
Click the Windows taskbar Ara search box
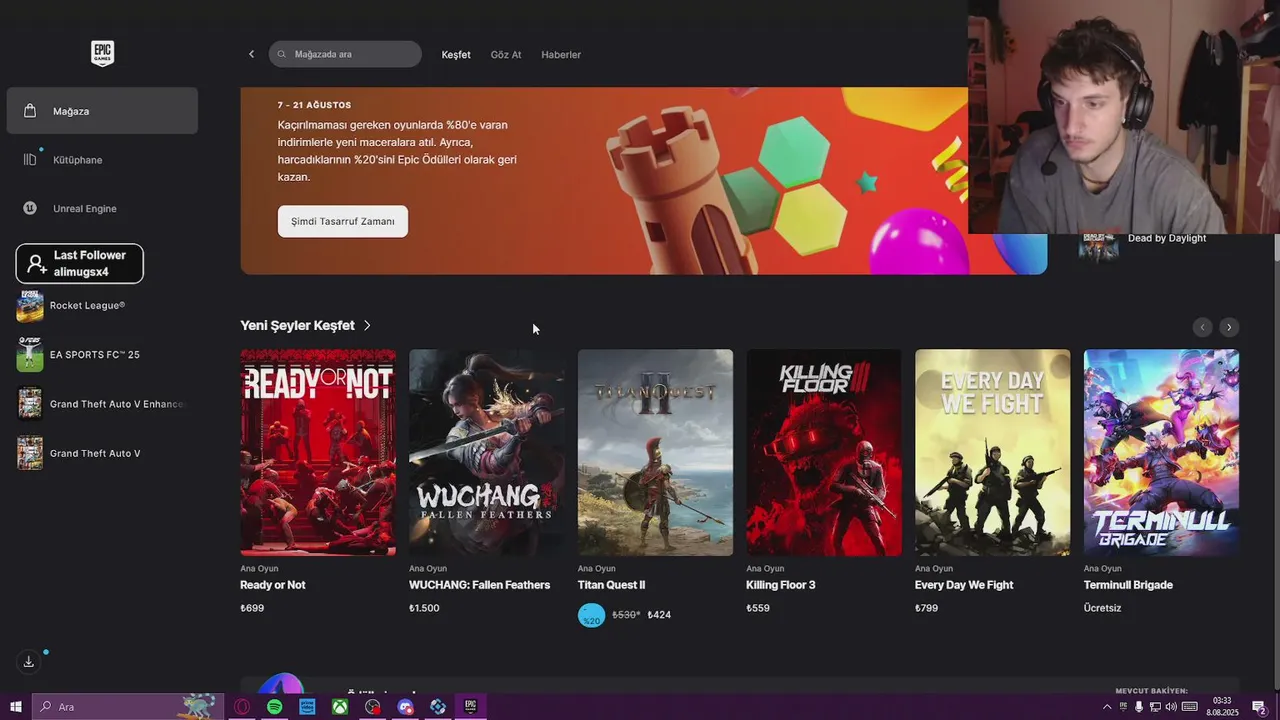click(128, 707)
